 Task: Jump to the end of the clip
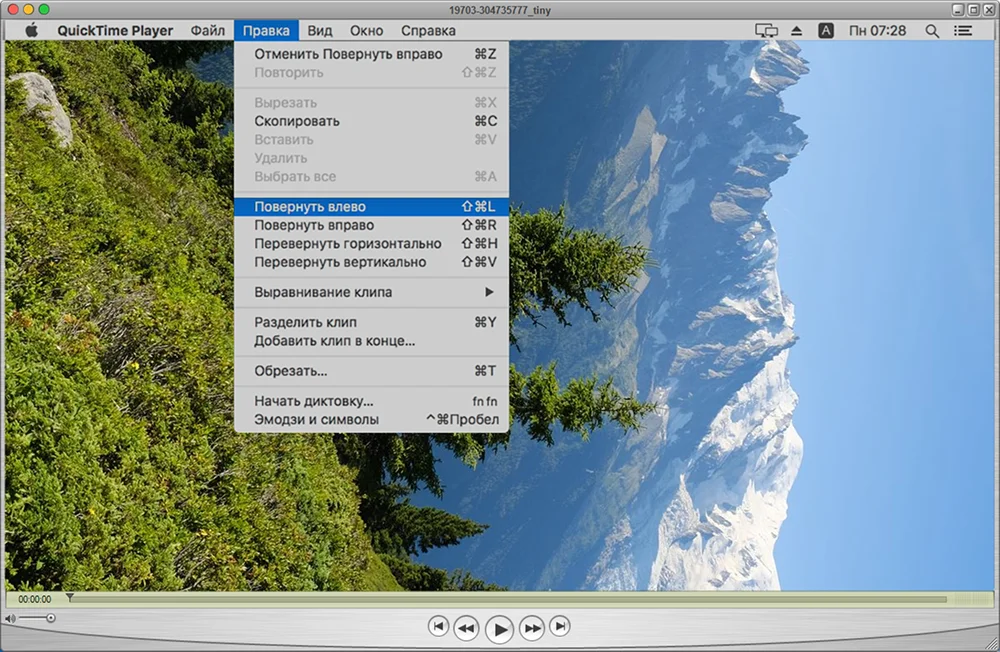561,627
